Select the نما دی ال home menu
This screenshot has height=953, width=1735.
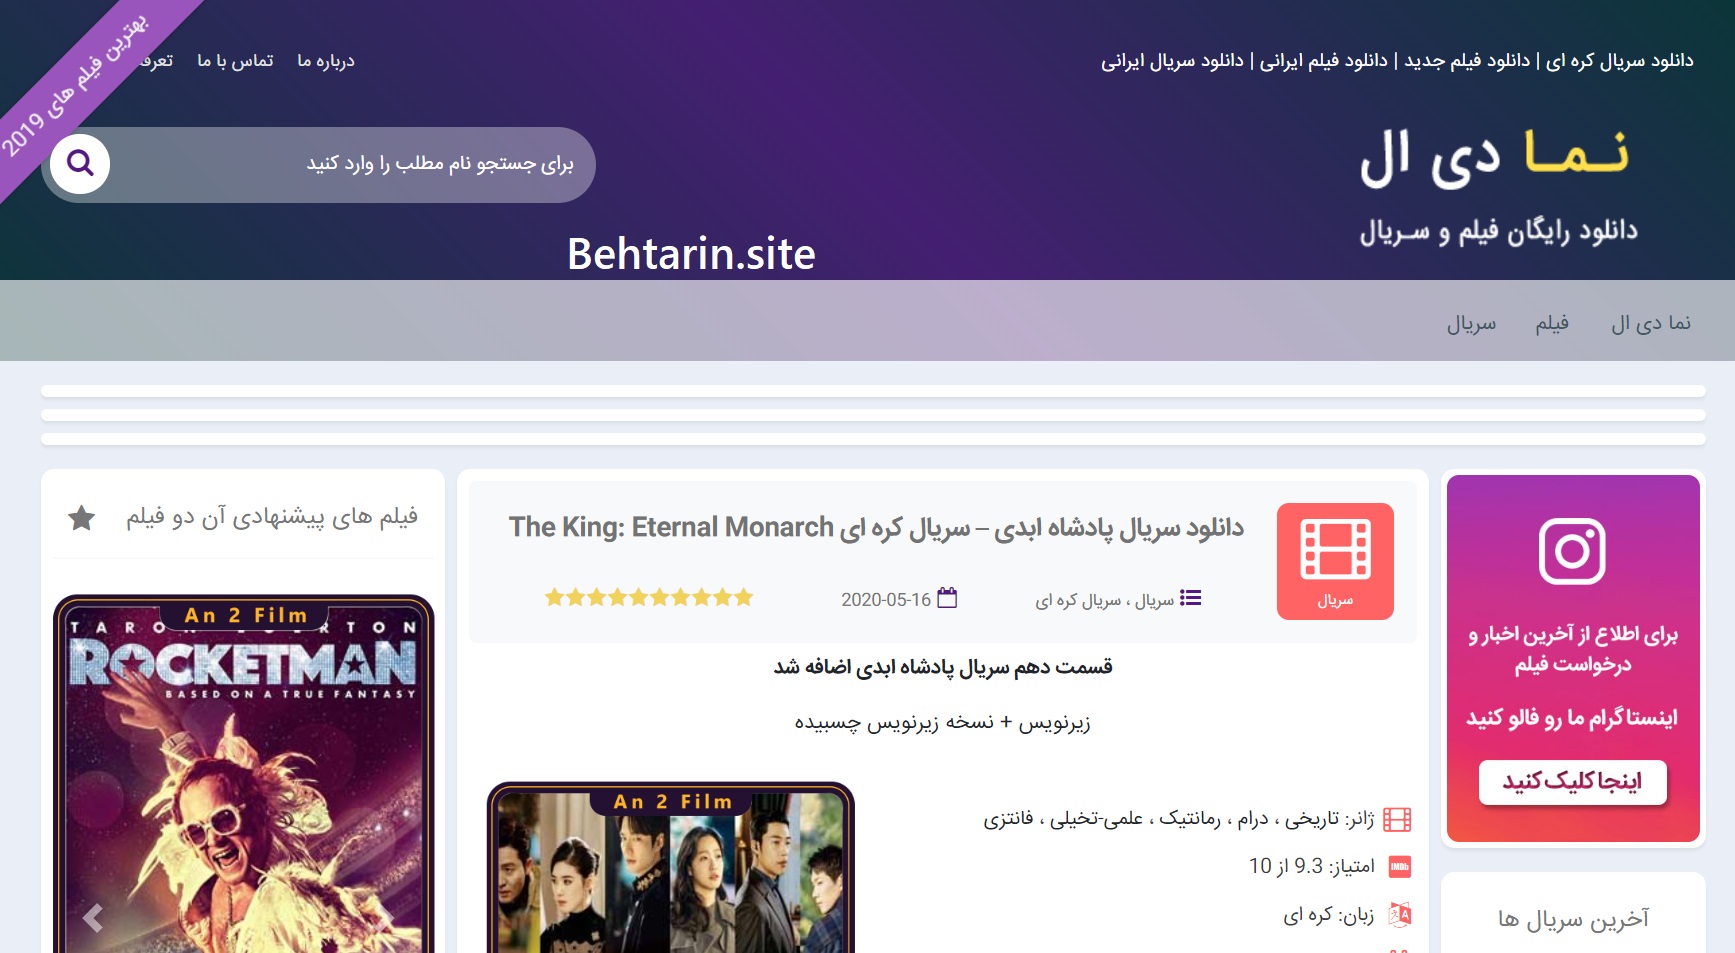tap(1651, 323)
